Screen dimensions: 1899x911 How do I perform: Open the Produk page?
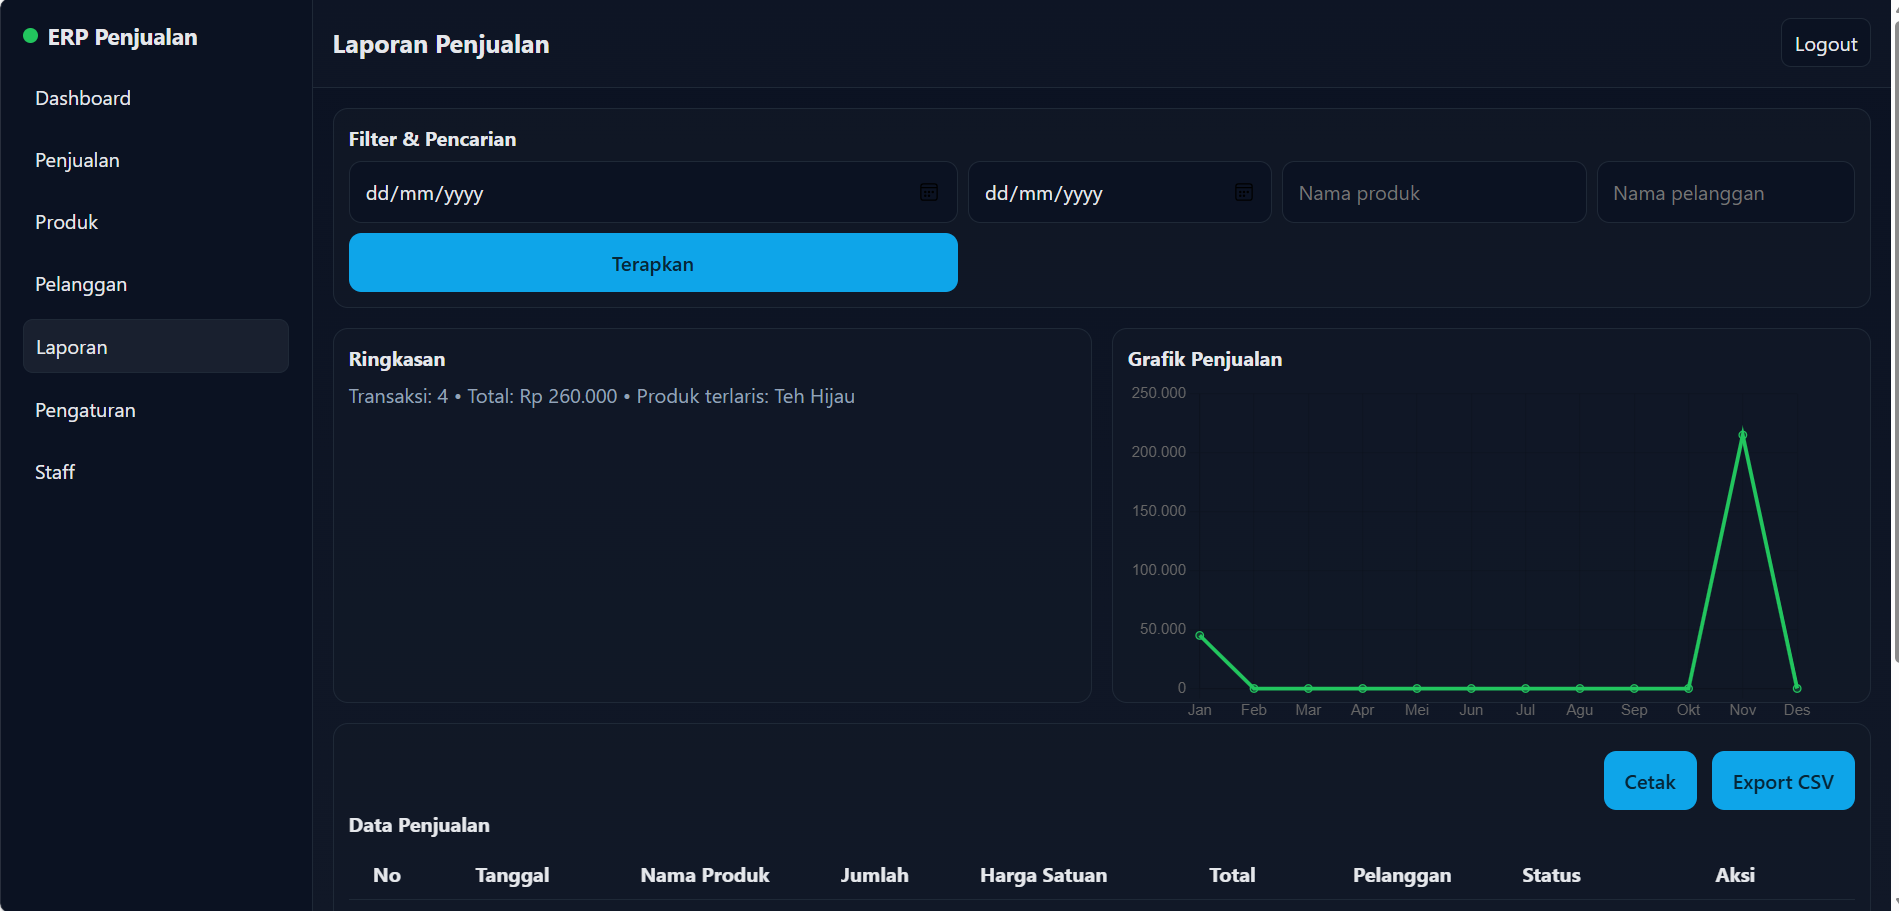[x=66, y=222]
